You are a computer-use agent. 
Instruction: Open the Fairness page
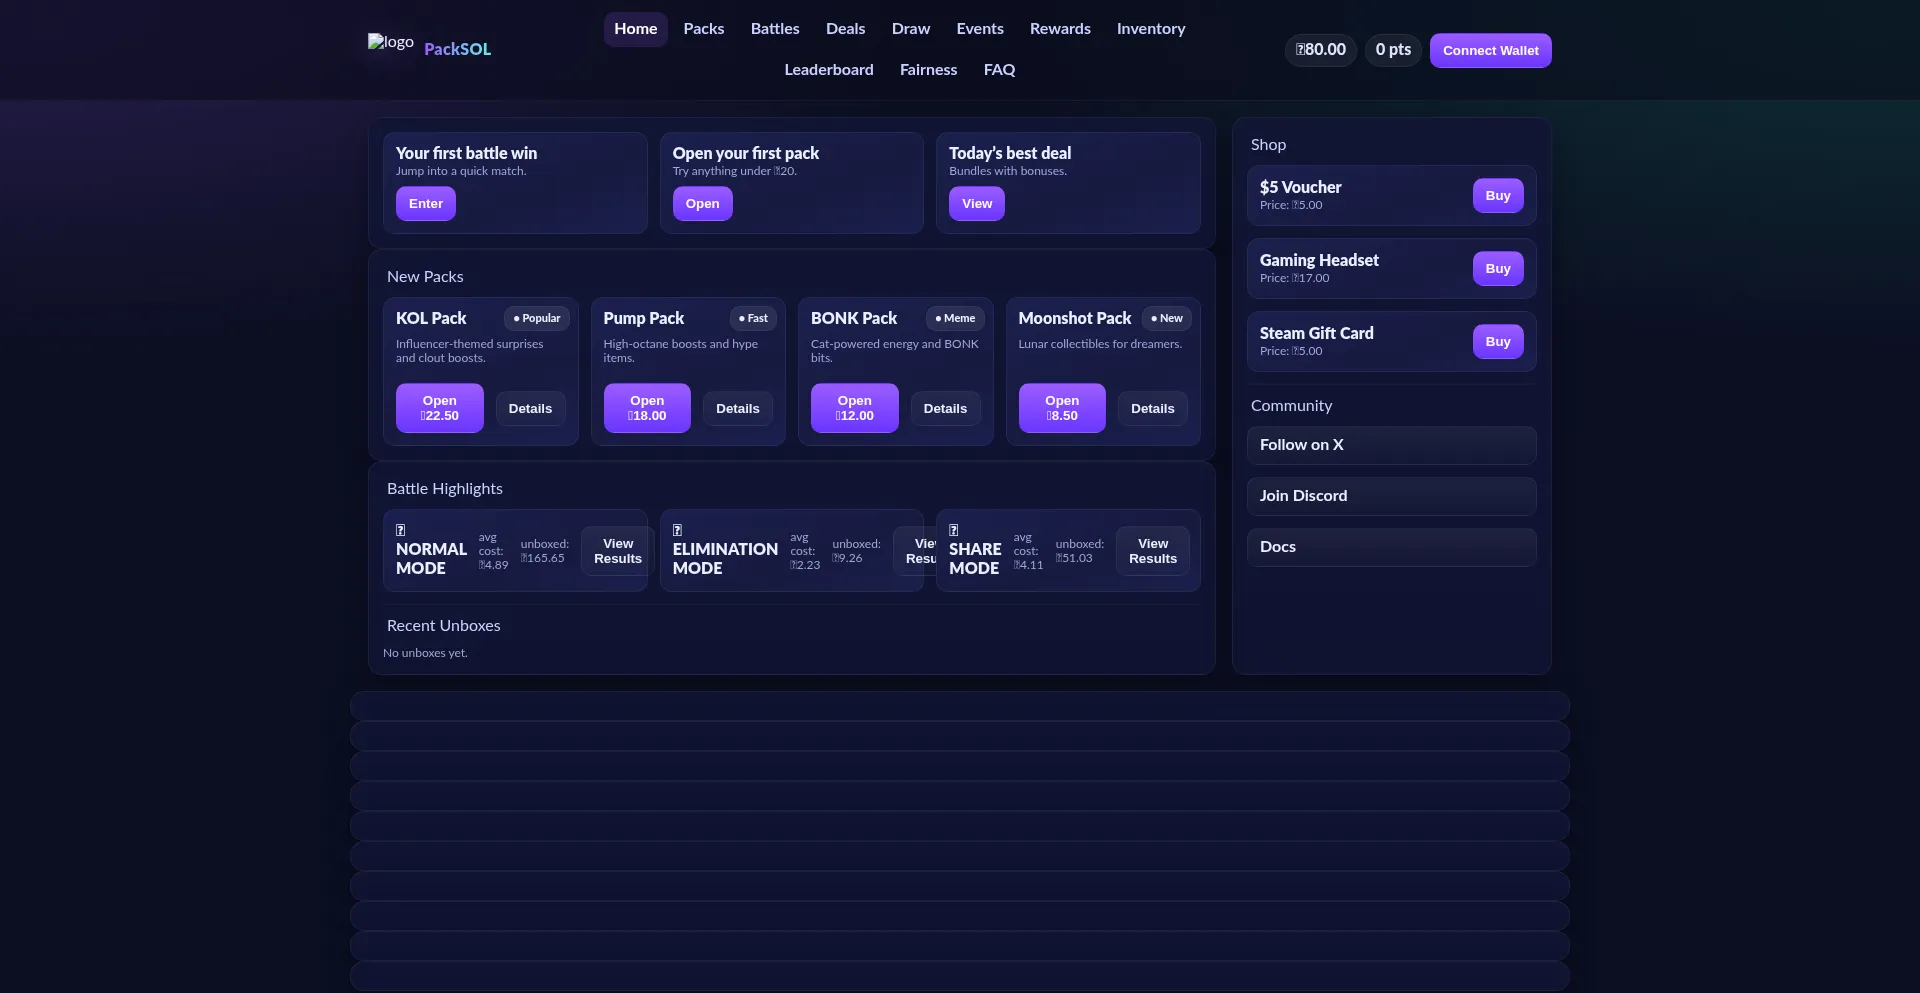point(928,70)
